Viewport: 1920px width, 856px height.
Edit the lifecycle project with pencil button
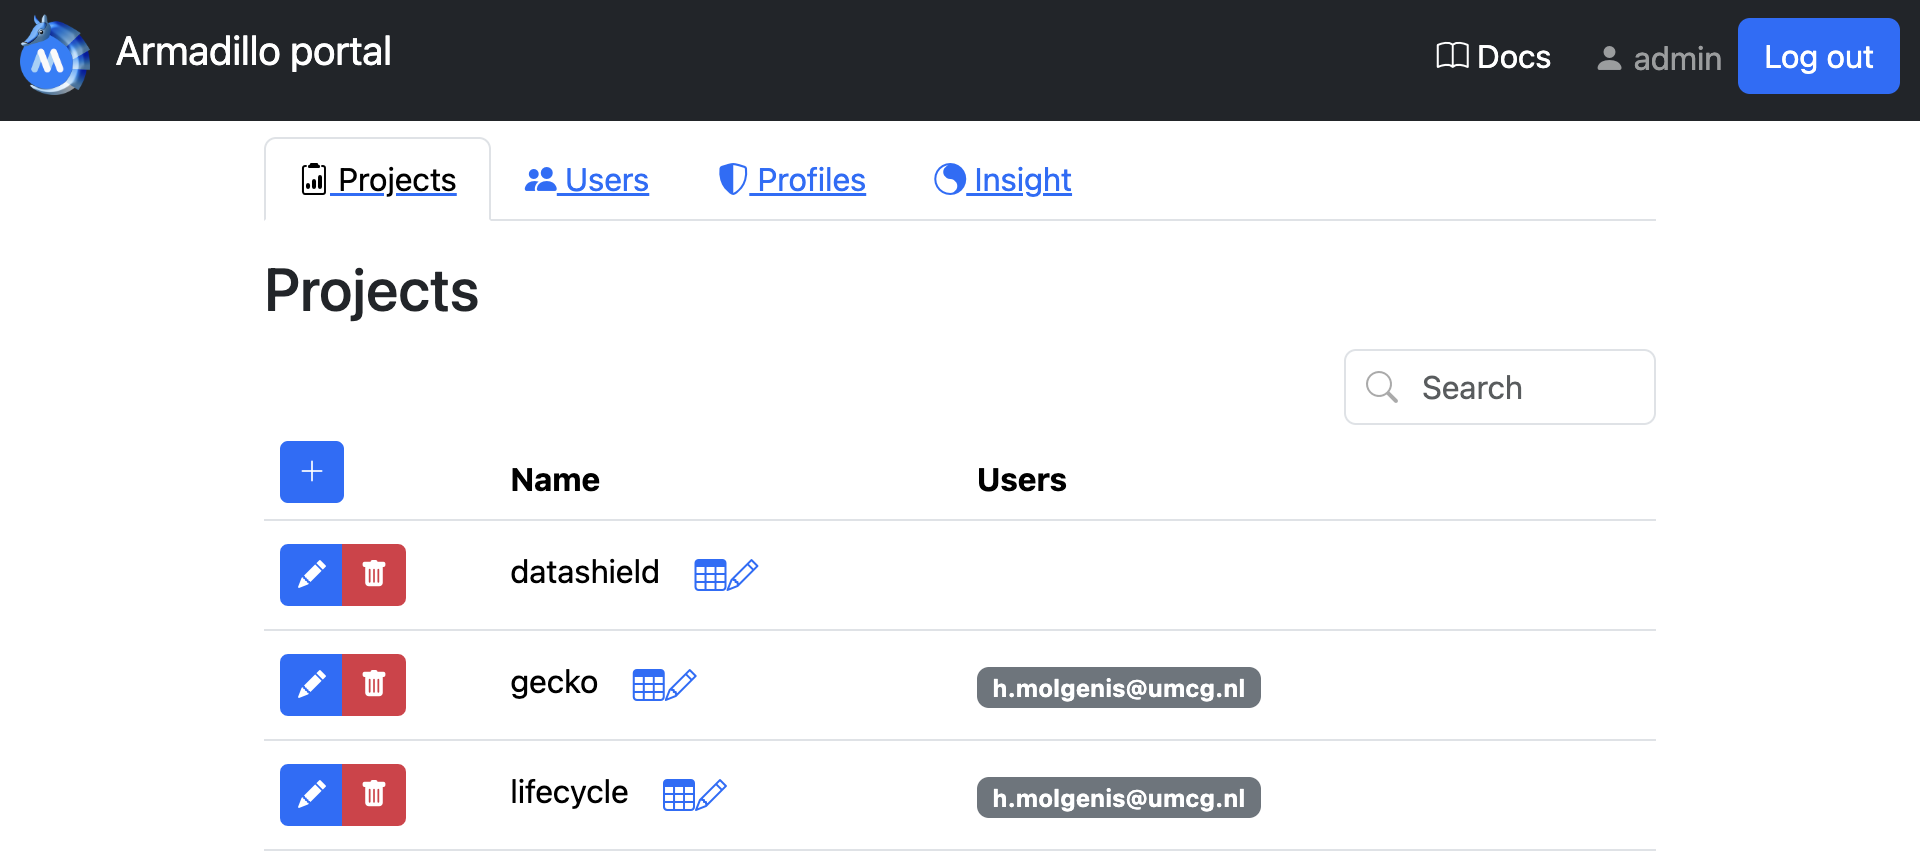(x=311, y=795)
